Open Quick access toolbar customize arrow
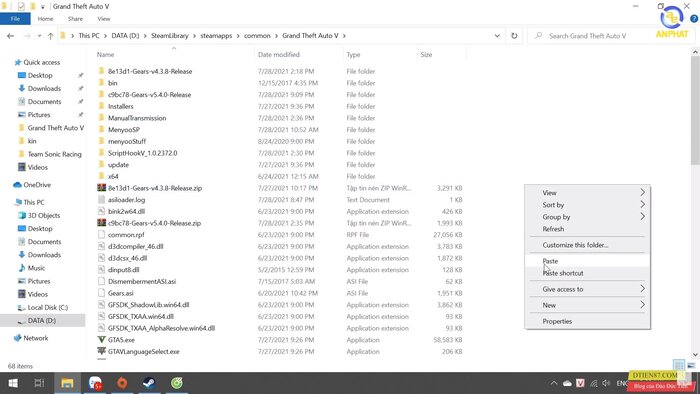Image resolution: width=700 pixels, height=394 pixels. [43, 7]
